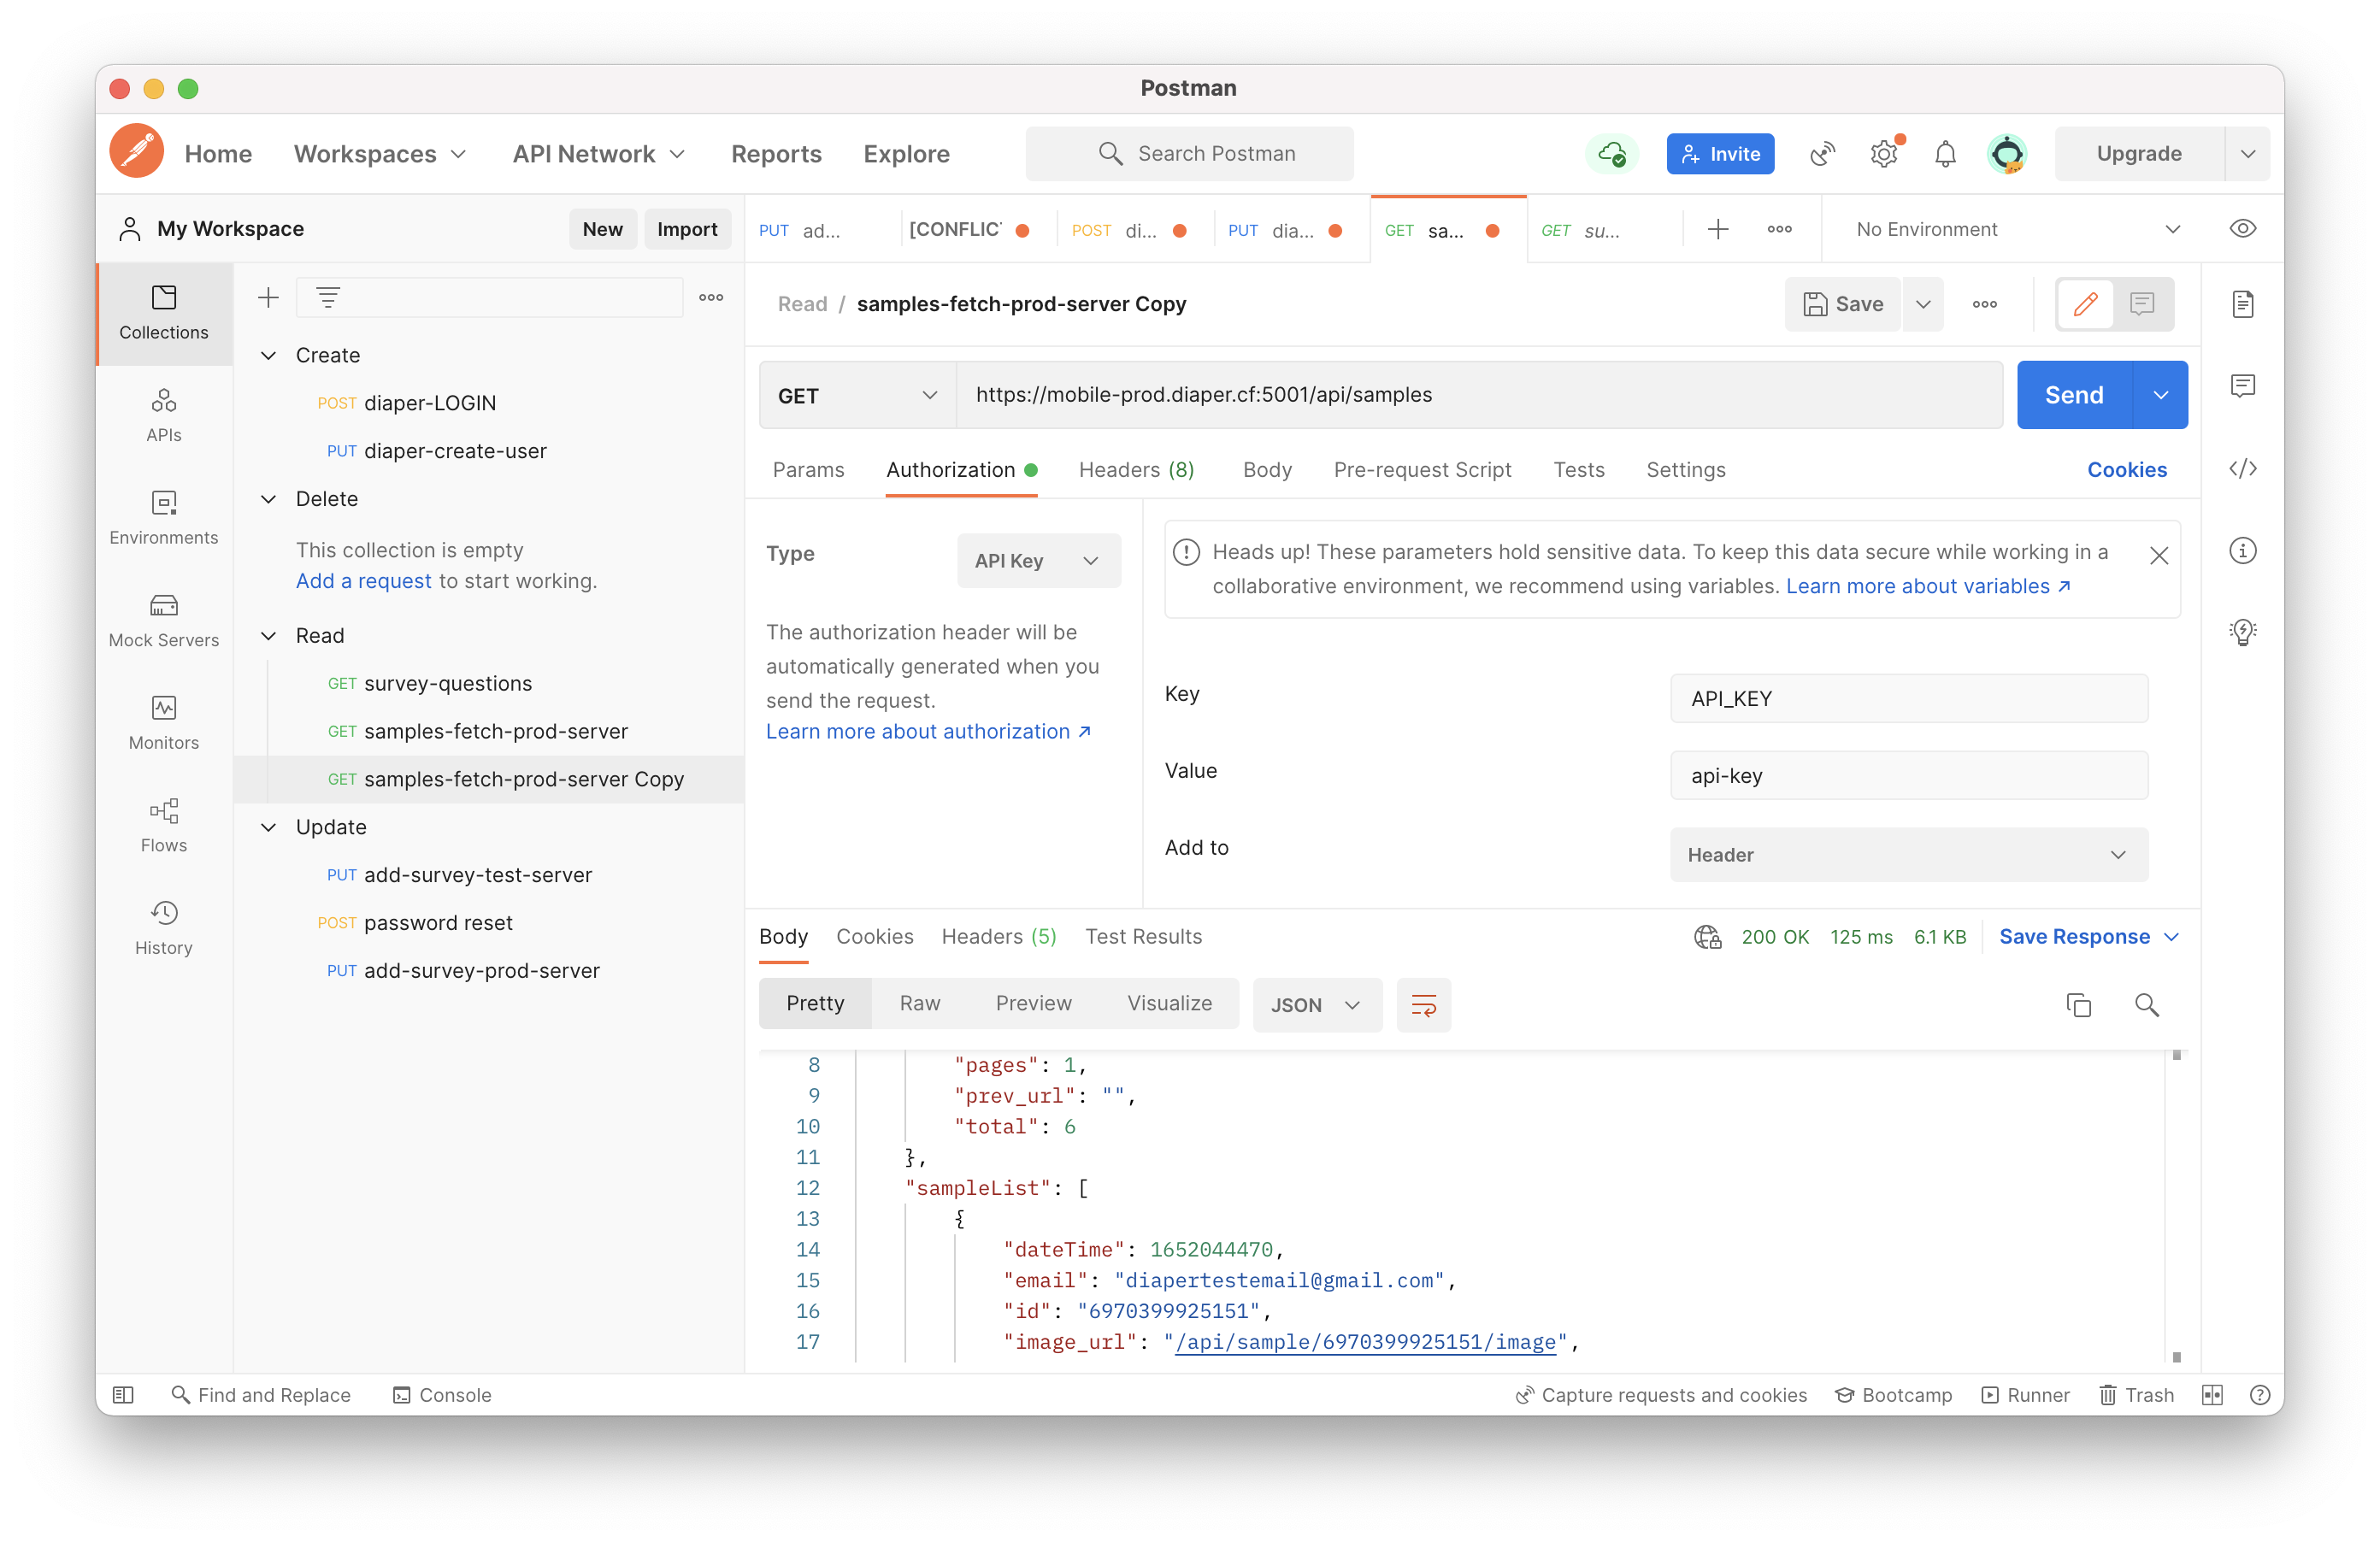Open the Environments sidebar panel

tap(164, 518)
